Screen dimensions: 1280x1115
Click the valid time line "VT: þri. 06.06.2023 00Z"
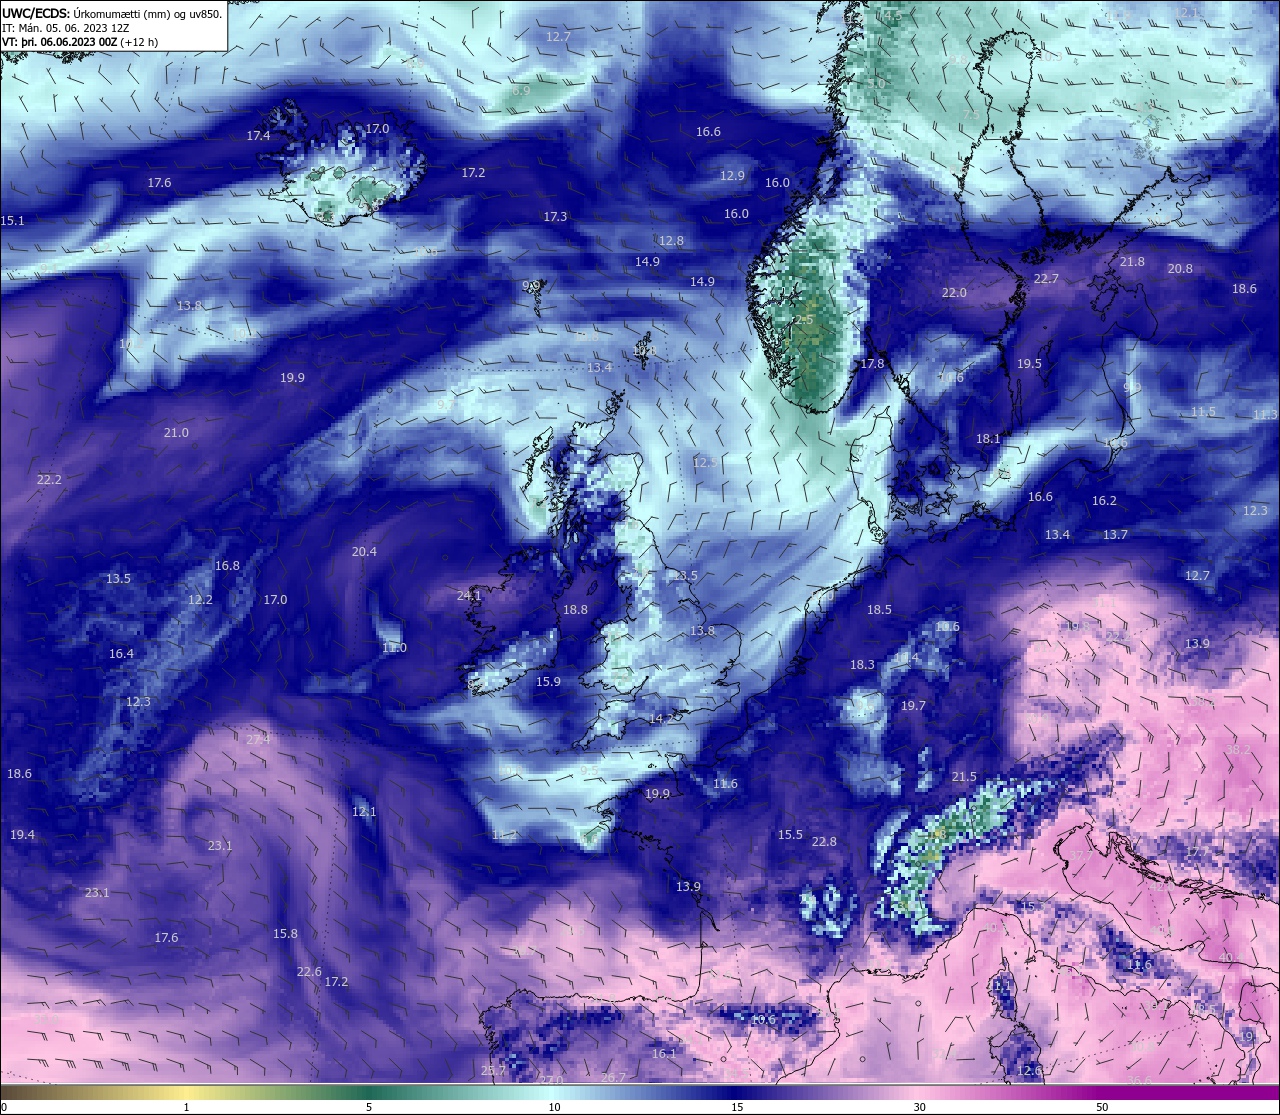click(59, 42)
